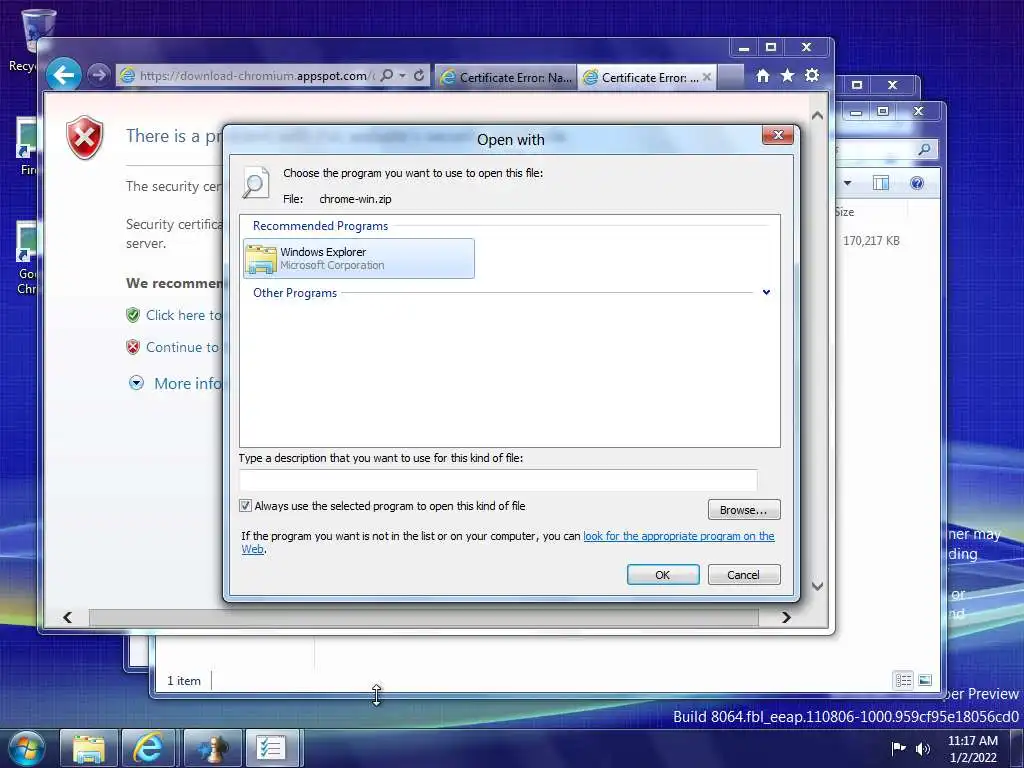Open Internet Explorer Tools gear menu
1024x768 pixels.
(812, 76)
